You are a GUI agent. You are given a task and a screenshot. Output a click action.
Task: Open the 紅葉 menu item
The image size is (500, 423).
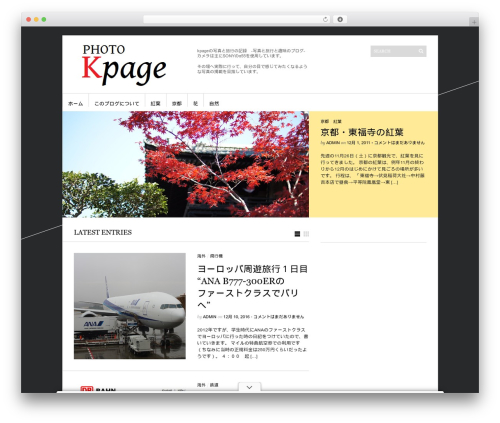tap(155, 104)
